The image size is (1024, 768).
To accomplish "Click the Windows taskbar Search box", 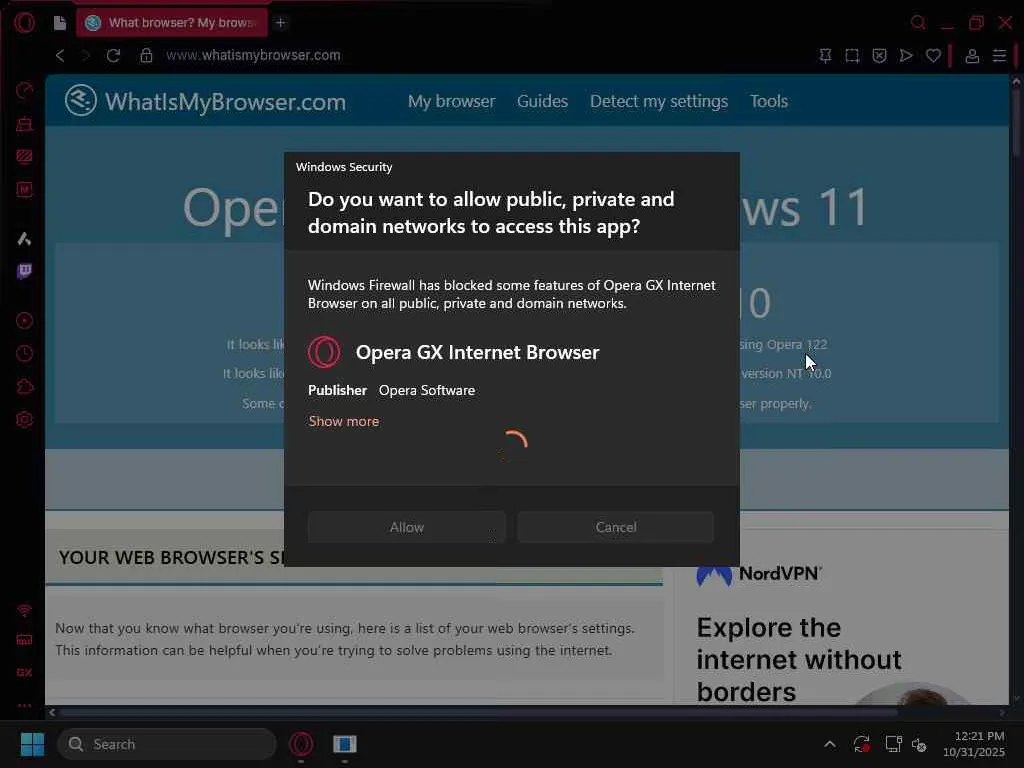I will [x=167, y=744].
